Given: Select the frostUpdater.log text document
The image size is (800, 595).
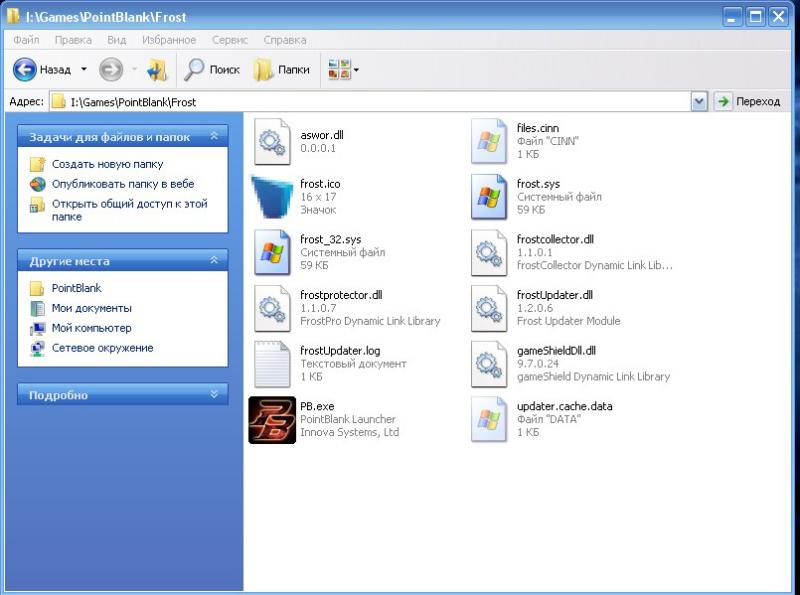Looking at the screenshot, I should pyautogui.click(x=272, y=364).
